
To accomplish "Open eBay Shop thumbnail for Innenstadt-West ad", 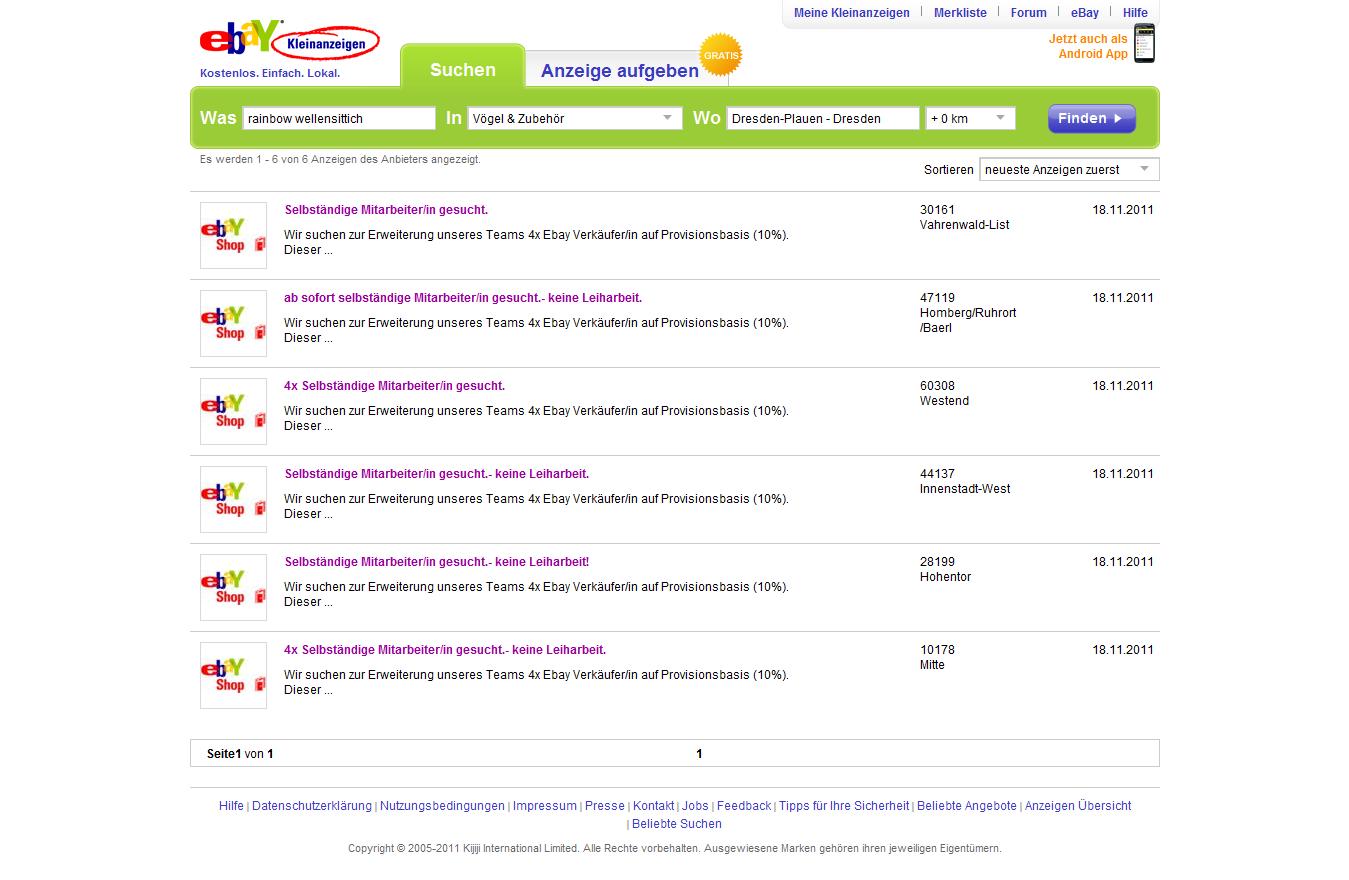I will tap(233, 499).
